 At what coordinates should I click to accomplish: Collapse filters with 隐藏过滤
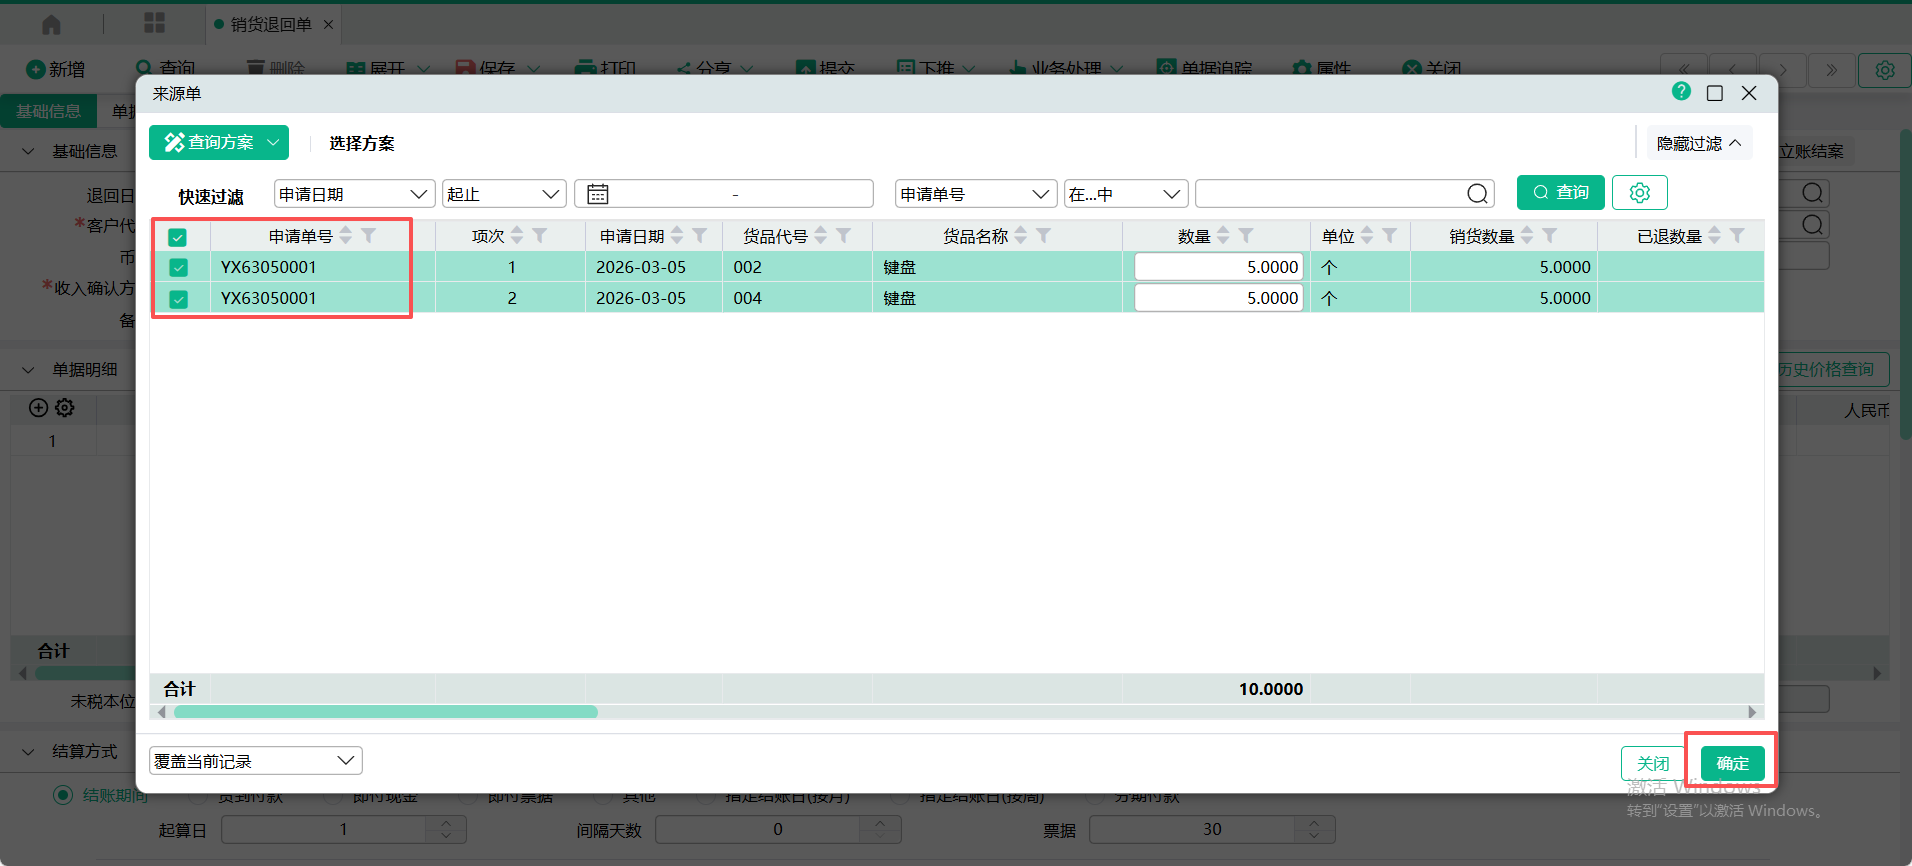click(x=1698, y=143)
